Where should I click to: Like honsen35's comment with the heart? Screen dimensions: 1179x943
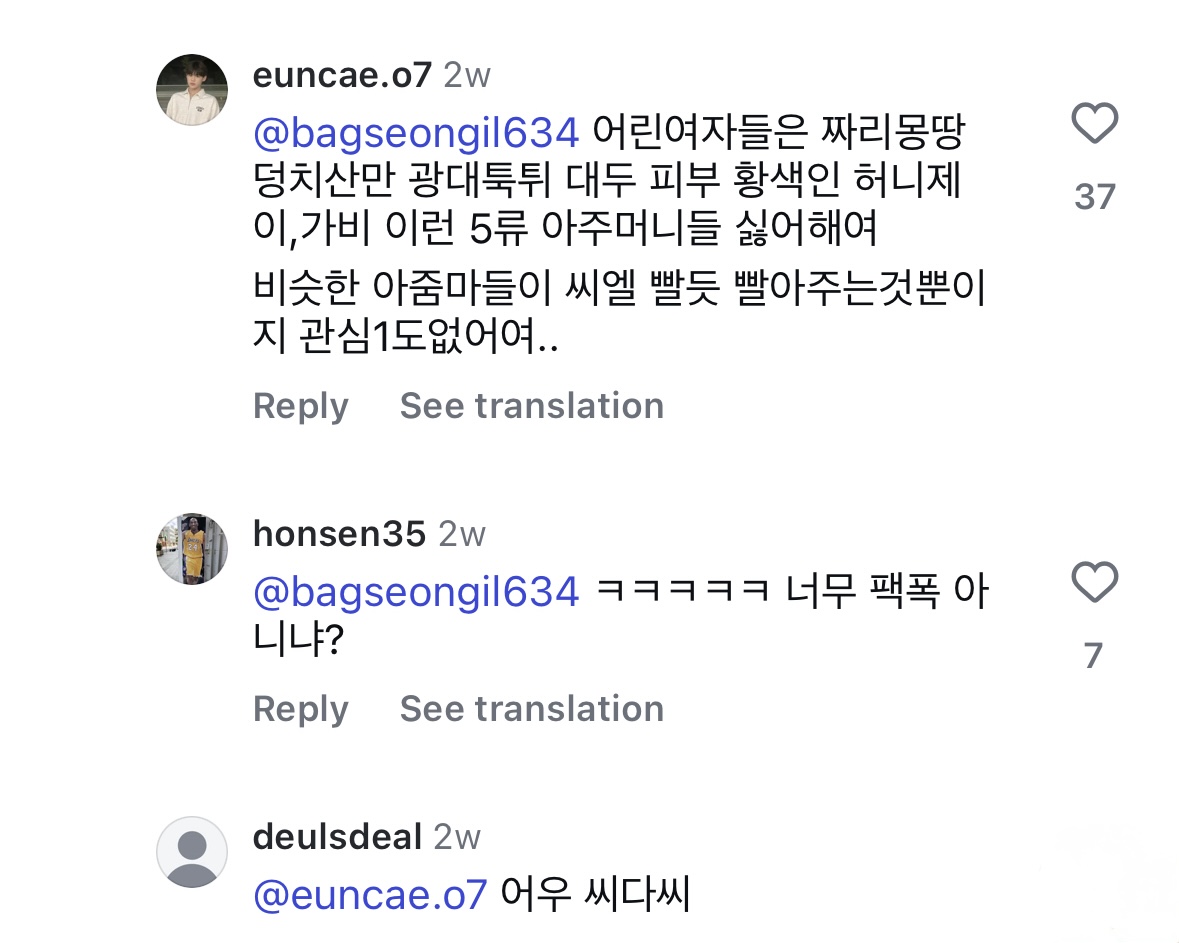point(1094,582)
